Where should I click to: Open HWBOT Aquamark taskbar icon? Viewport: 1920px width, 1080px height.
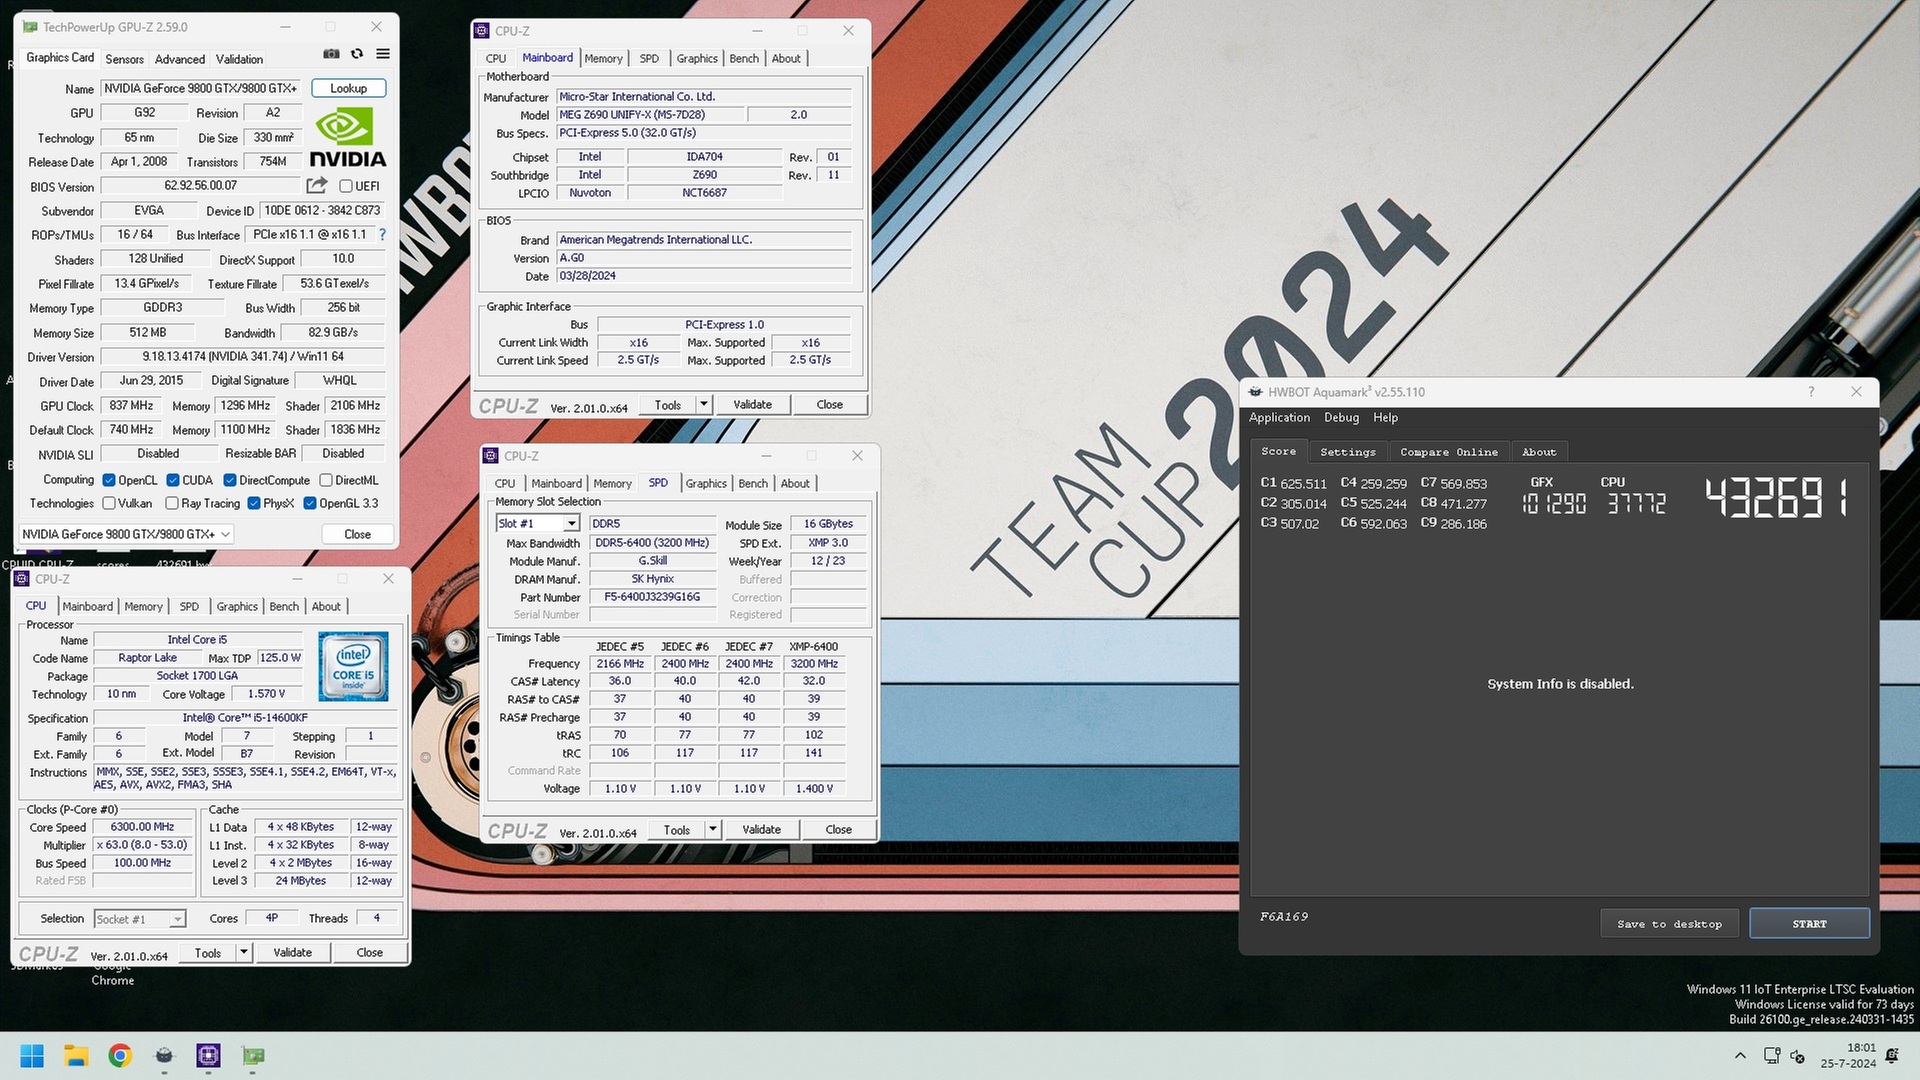point(164,1056)
